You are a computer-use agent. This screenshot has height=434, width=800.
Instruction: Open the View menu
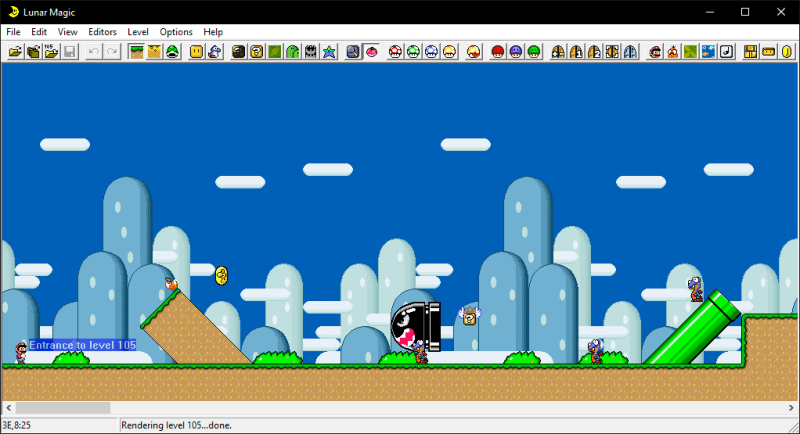tap(67, 32)
